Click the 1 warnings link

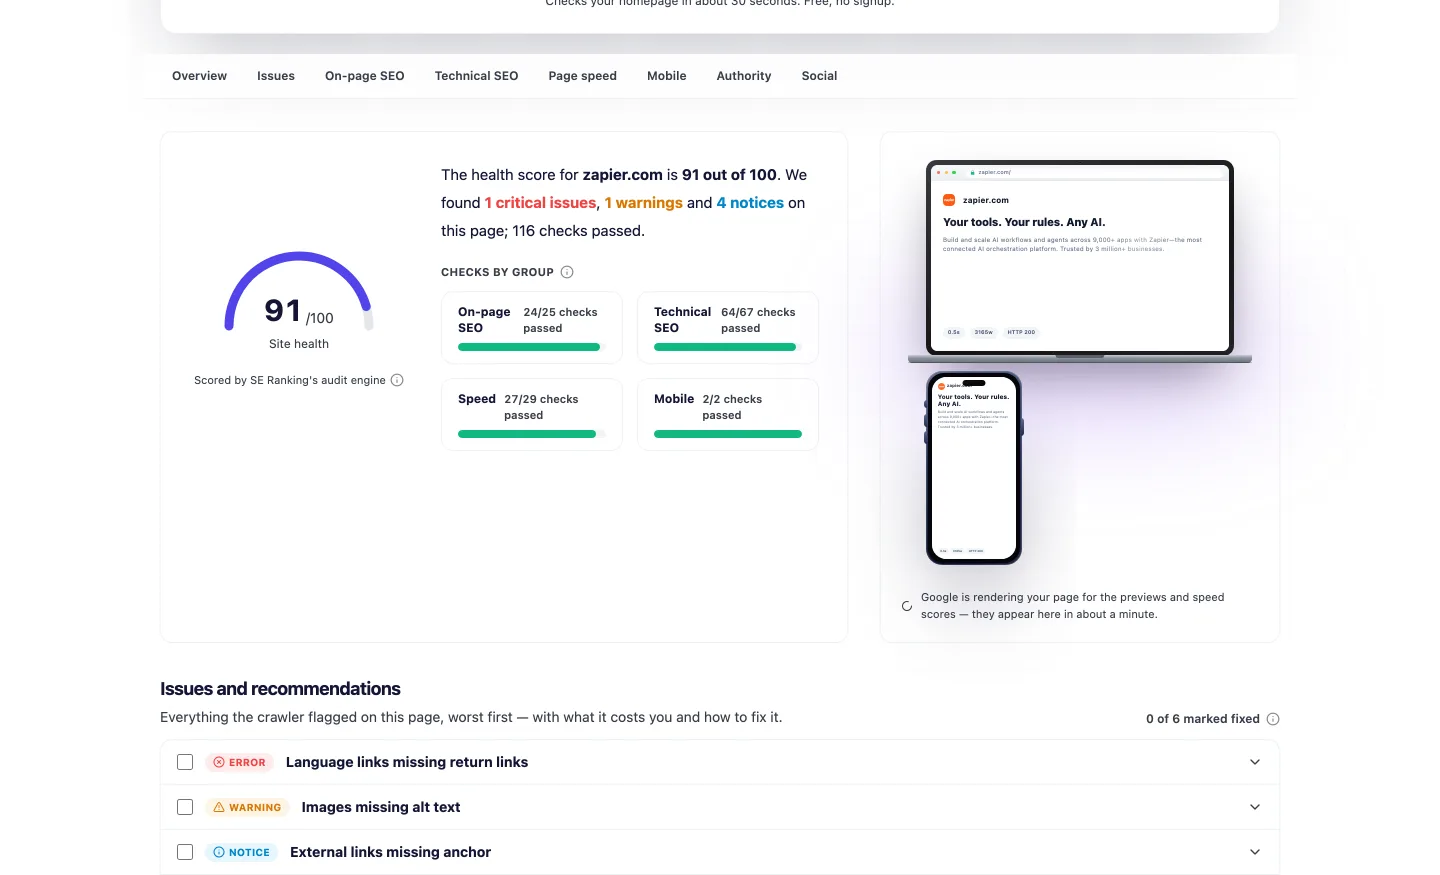click(x=643, y=203)
